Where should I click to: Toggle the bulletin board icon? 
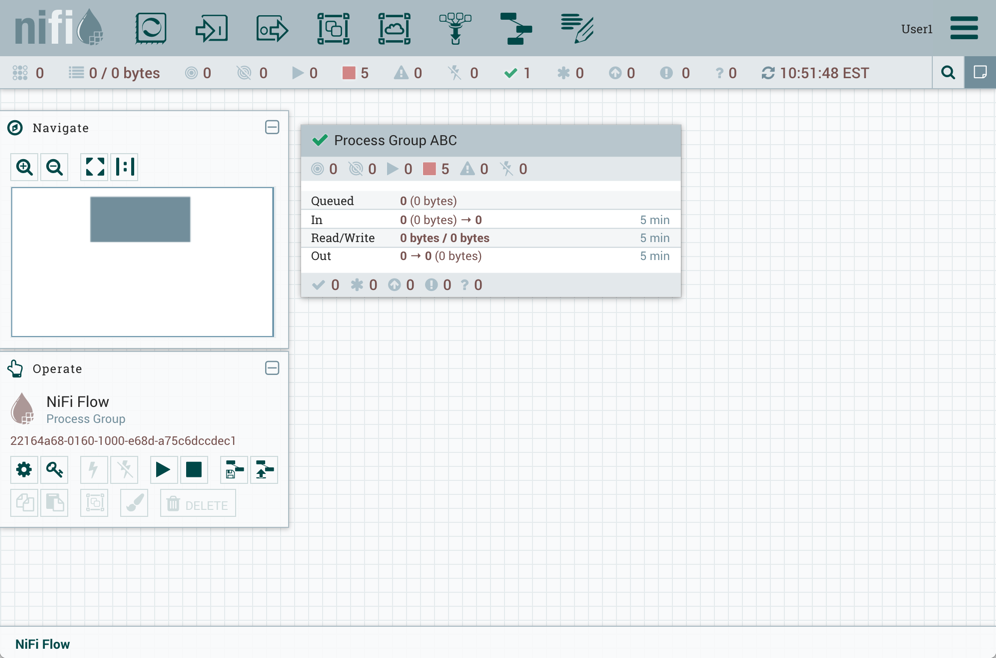tap(980, 73)
